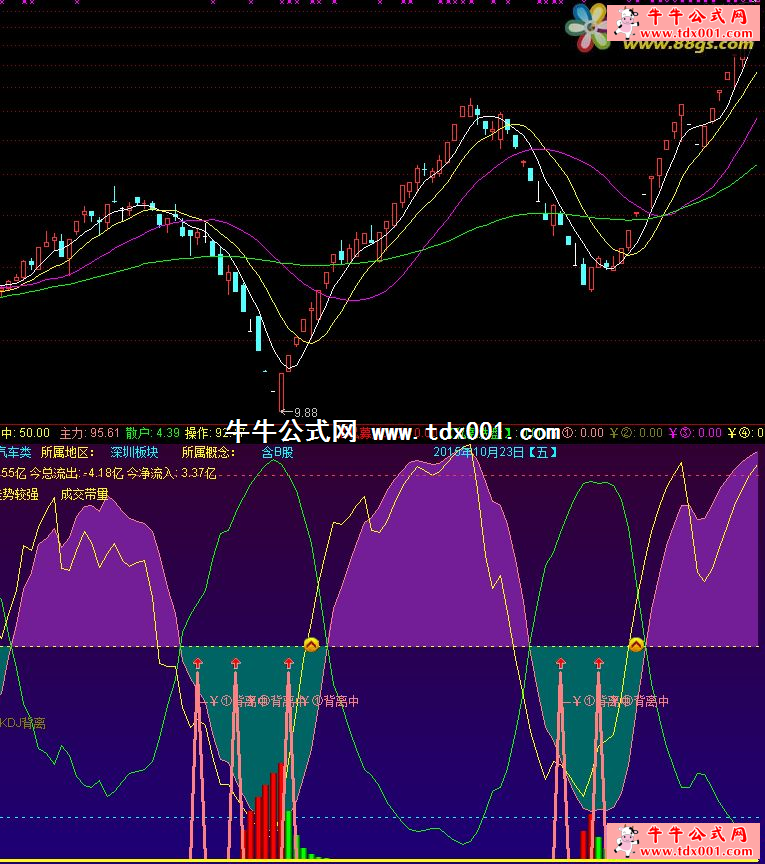
Task: Click the first yellow chevron circle marker
Action: pyautogui.click(x=311, y=645)
